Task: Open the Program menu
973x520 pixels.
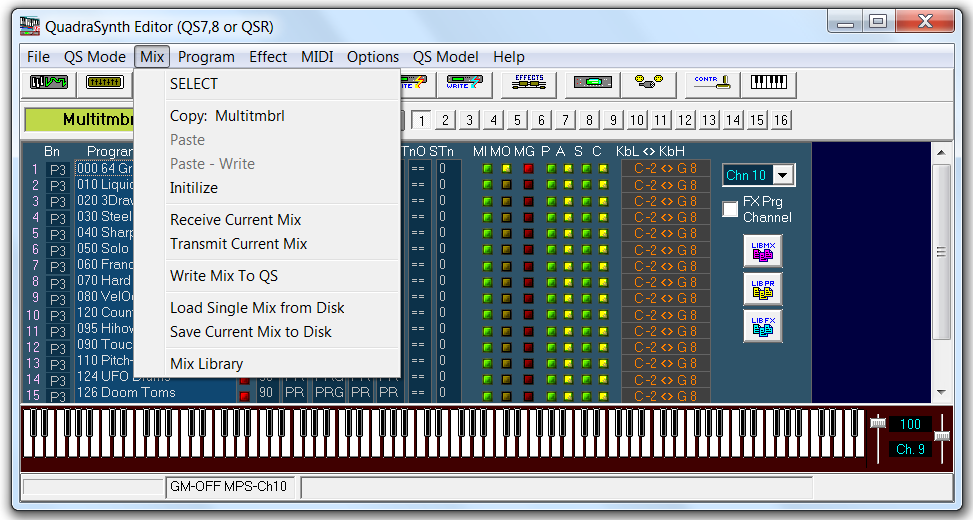Action: click(206, 57)
